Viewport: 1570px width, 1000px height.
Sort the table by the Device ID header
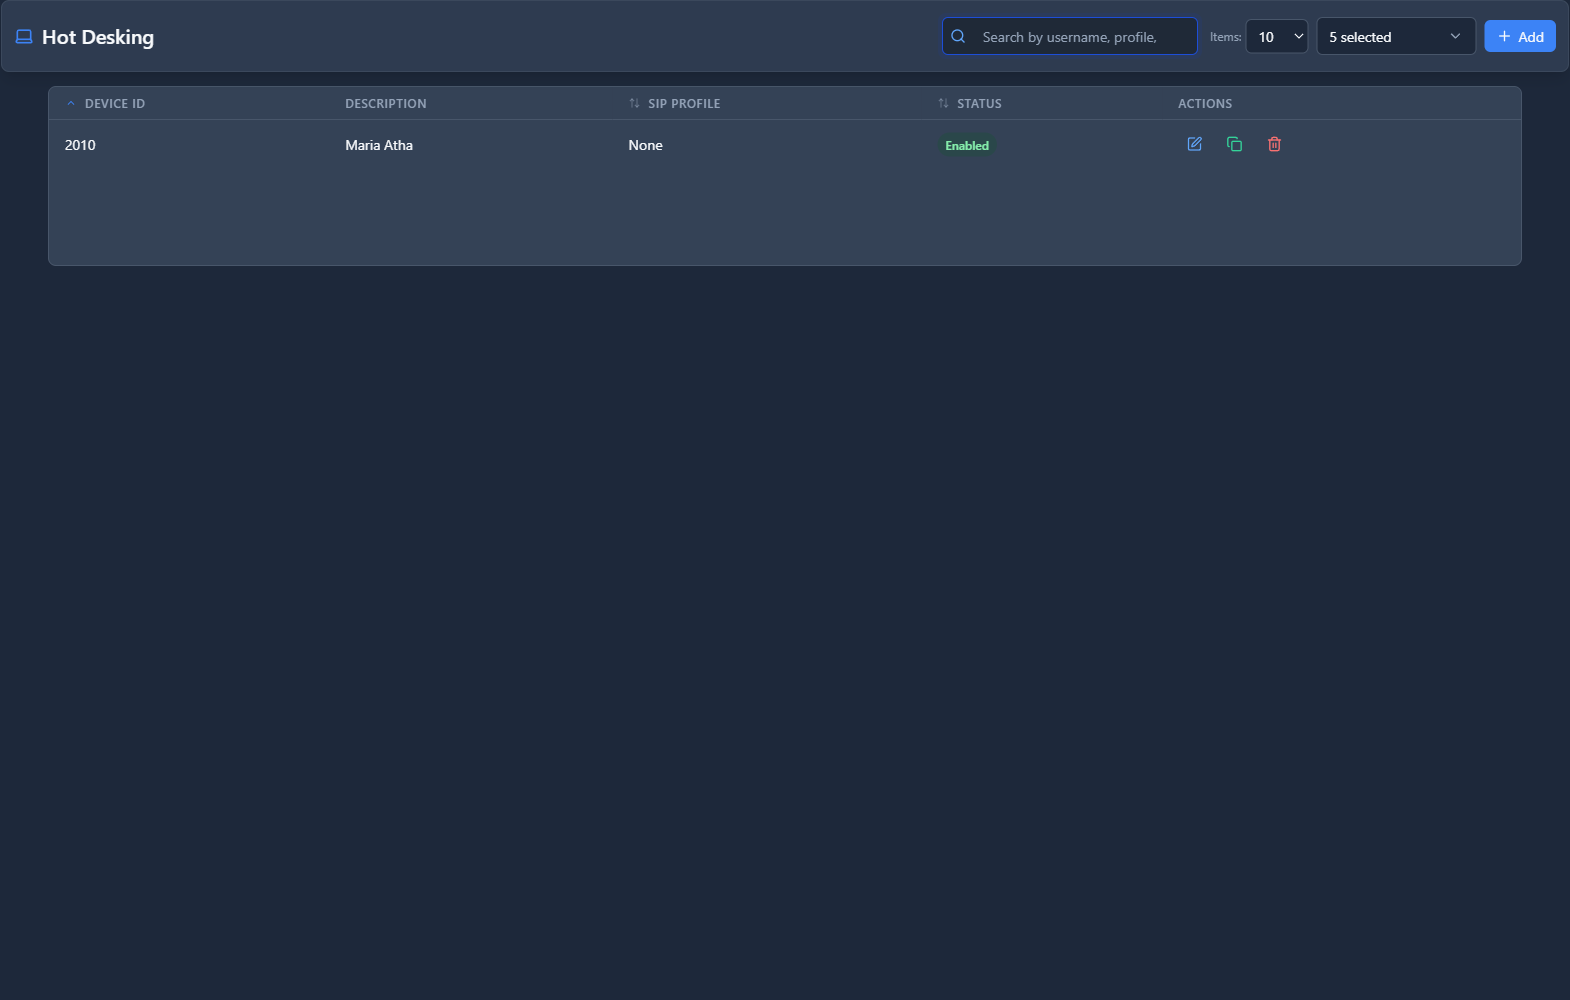click(115, 104)
